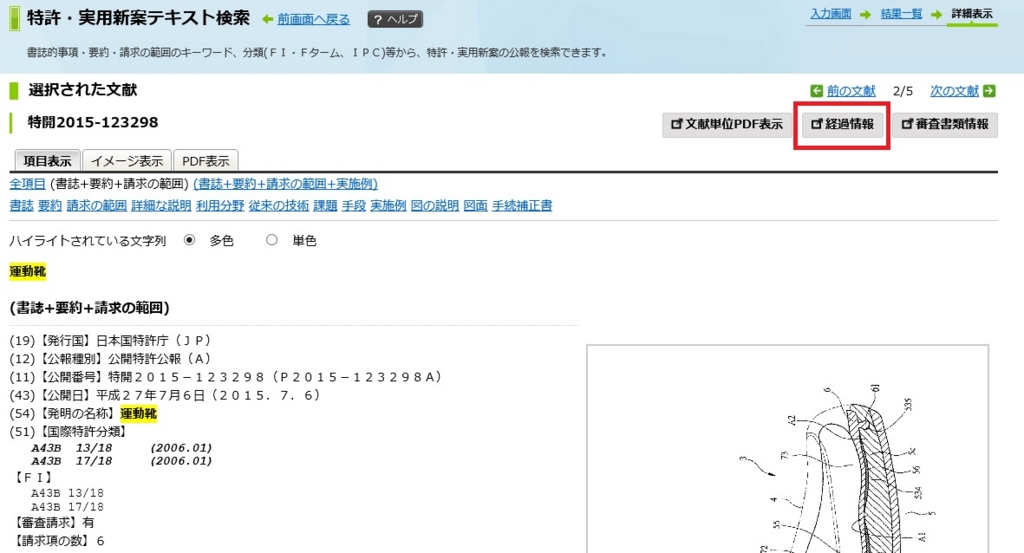Click the 発明の名称 運動靴 line
Image resolution: width=1024 pixels, height=553 pixels.
(x=83, y=413)
